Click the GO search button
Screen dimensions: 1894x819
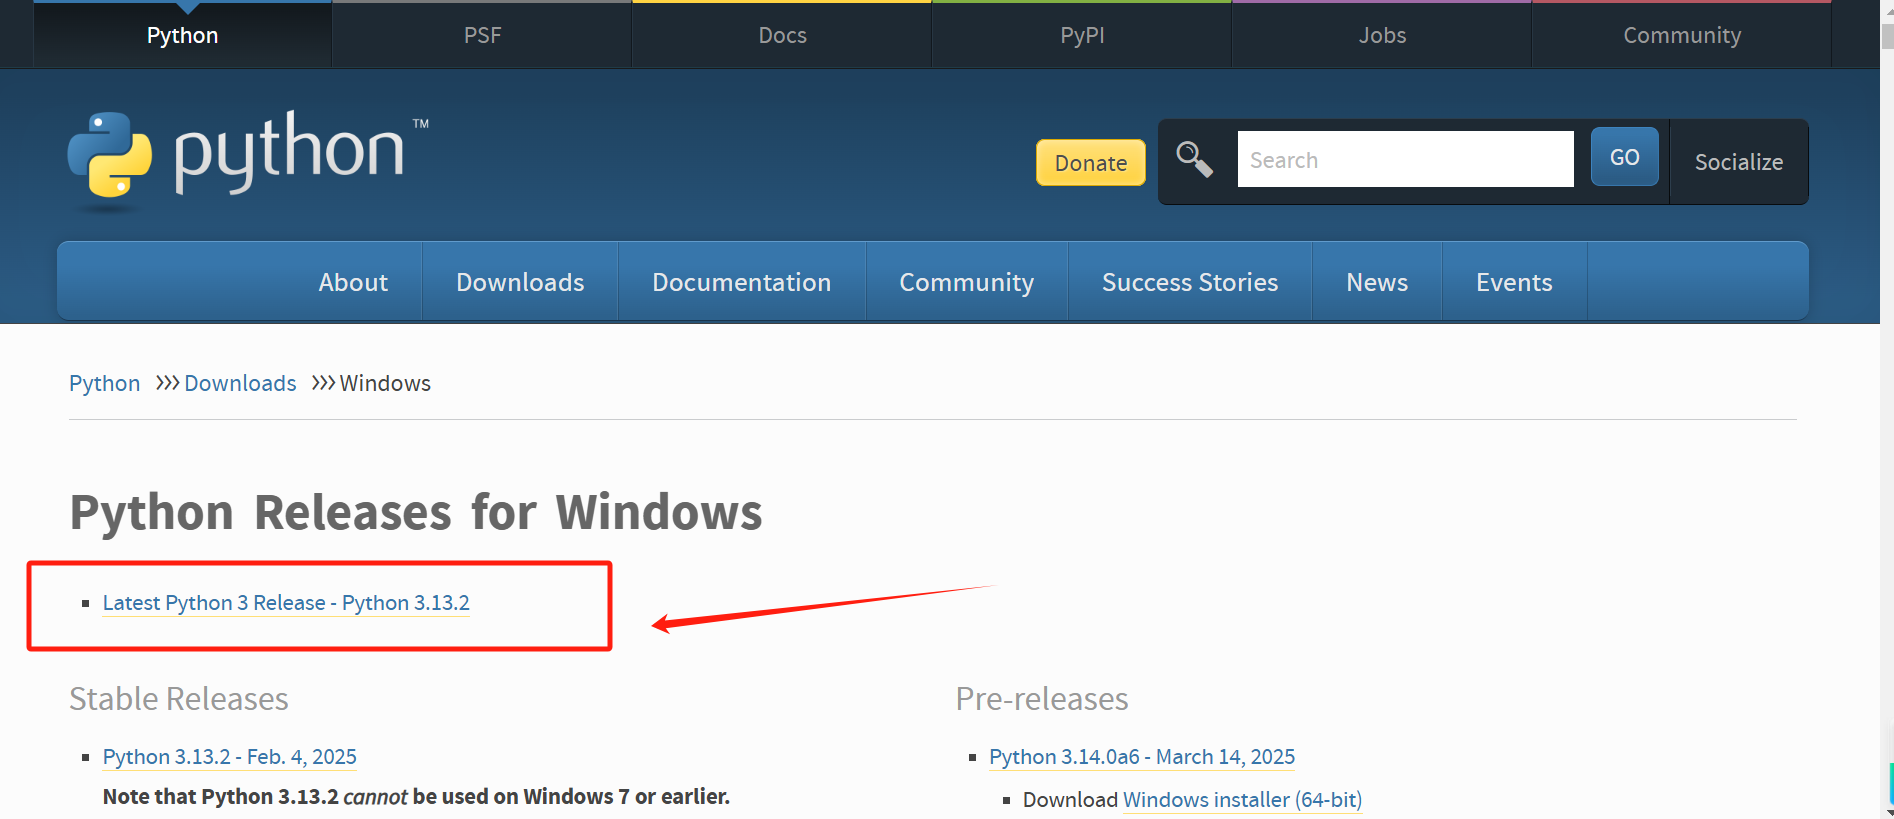coord(1624,157)
